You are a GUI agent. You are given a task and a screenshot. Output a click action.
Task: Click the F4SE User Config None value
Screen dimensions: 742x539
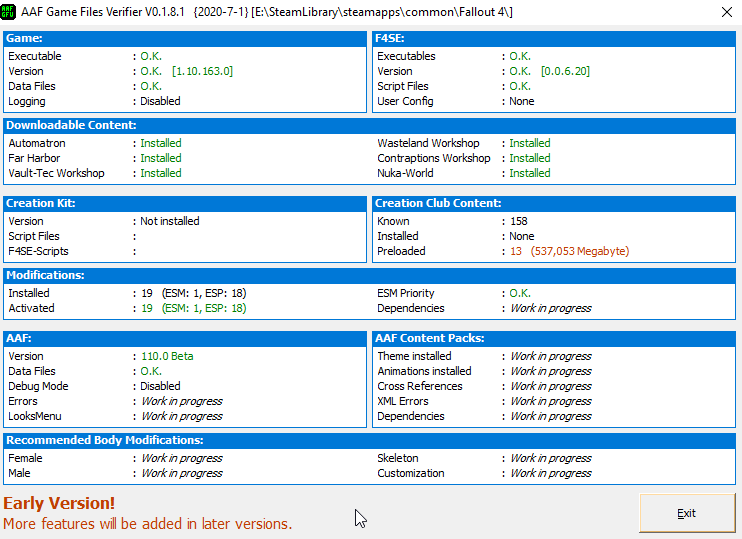click(x=521, y=101)
